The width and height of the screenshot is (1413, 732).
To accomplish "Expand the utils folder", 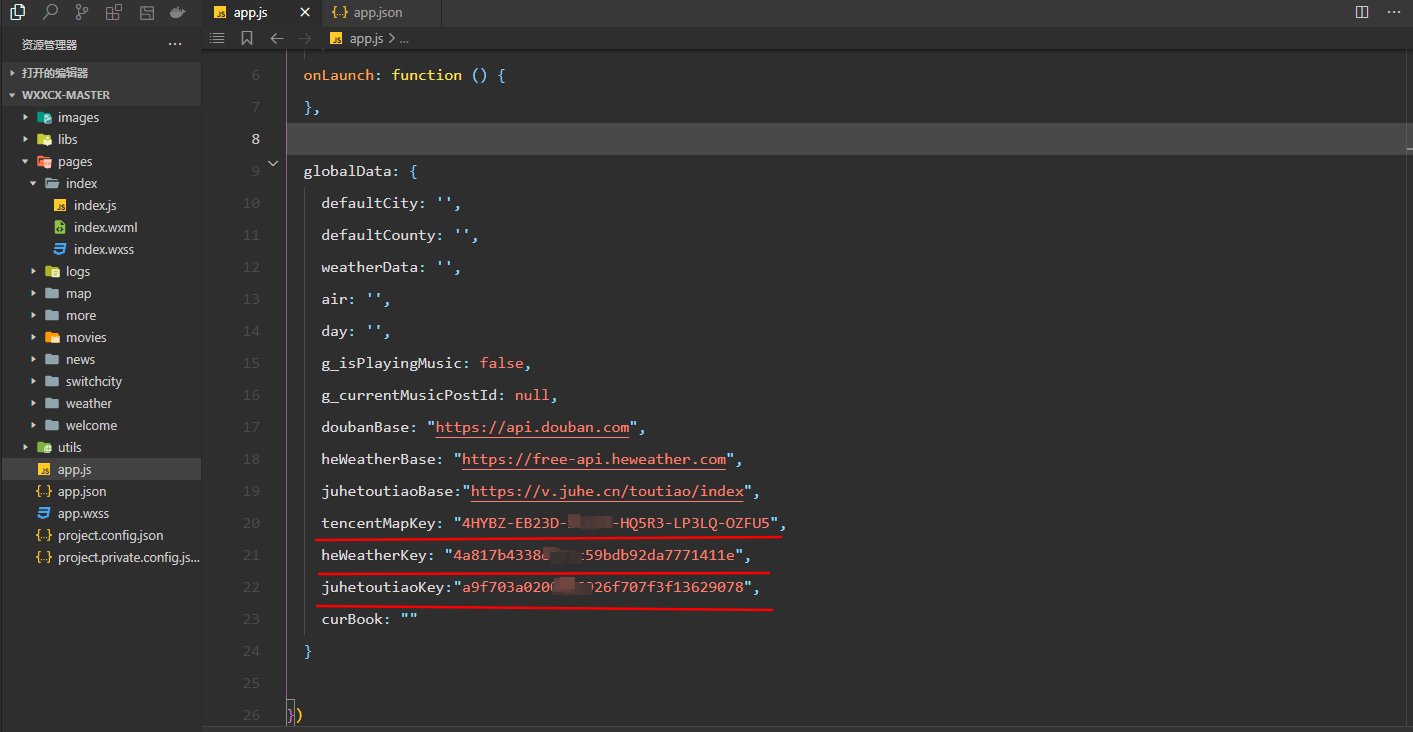I will 100,447.
